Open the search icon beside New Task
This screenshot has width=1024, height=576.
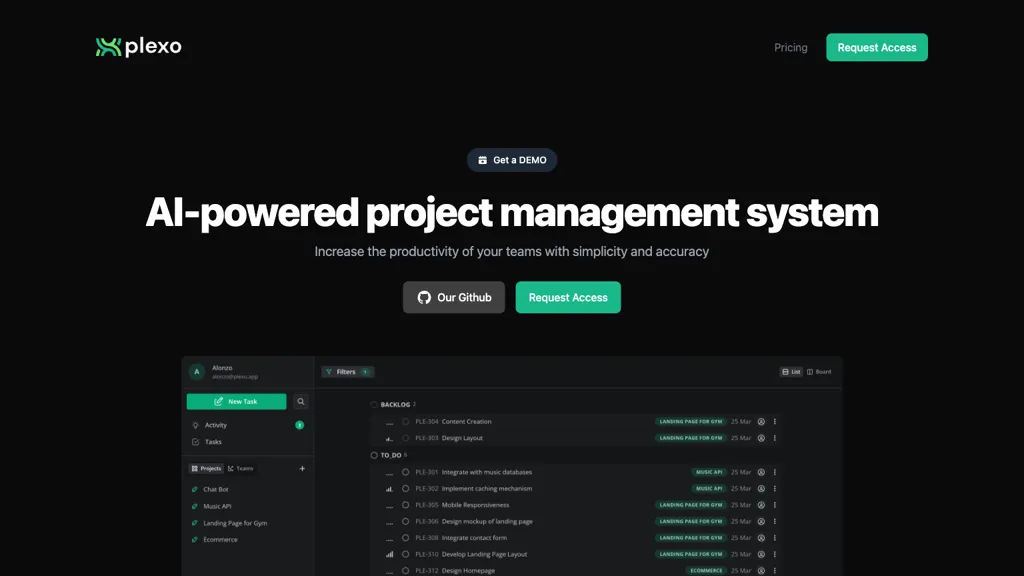(x=301, y=402)
